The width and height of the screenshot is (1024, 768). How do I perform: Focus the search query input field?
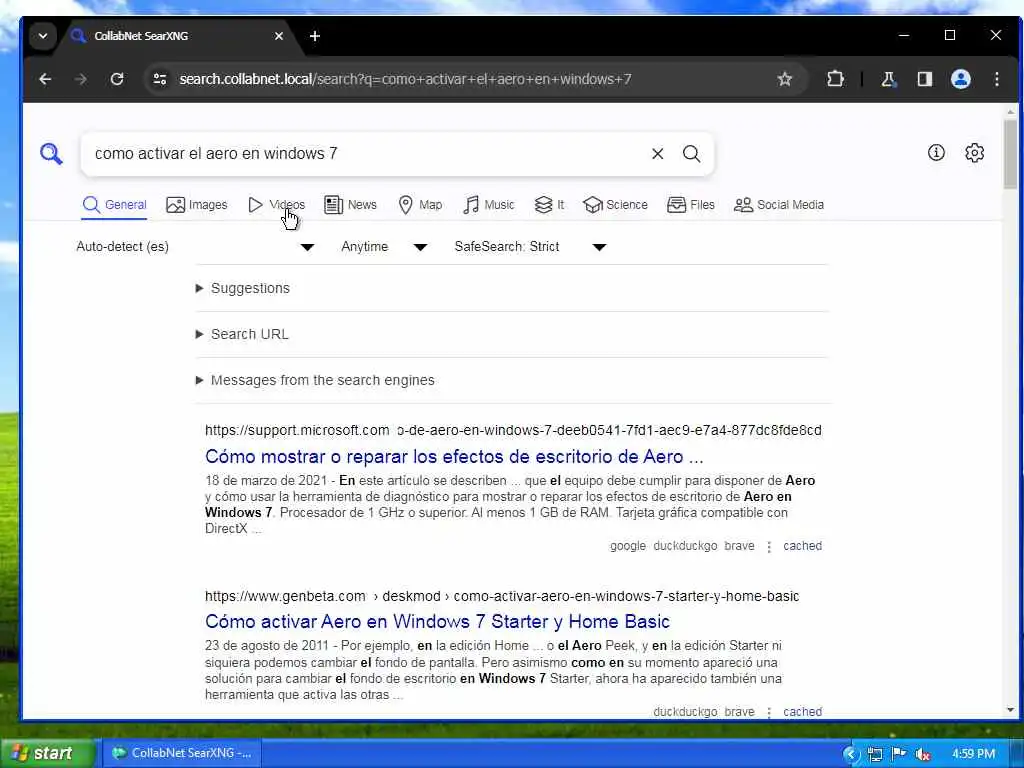pyautogui.click(x=366, y=153)
